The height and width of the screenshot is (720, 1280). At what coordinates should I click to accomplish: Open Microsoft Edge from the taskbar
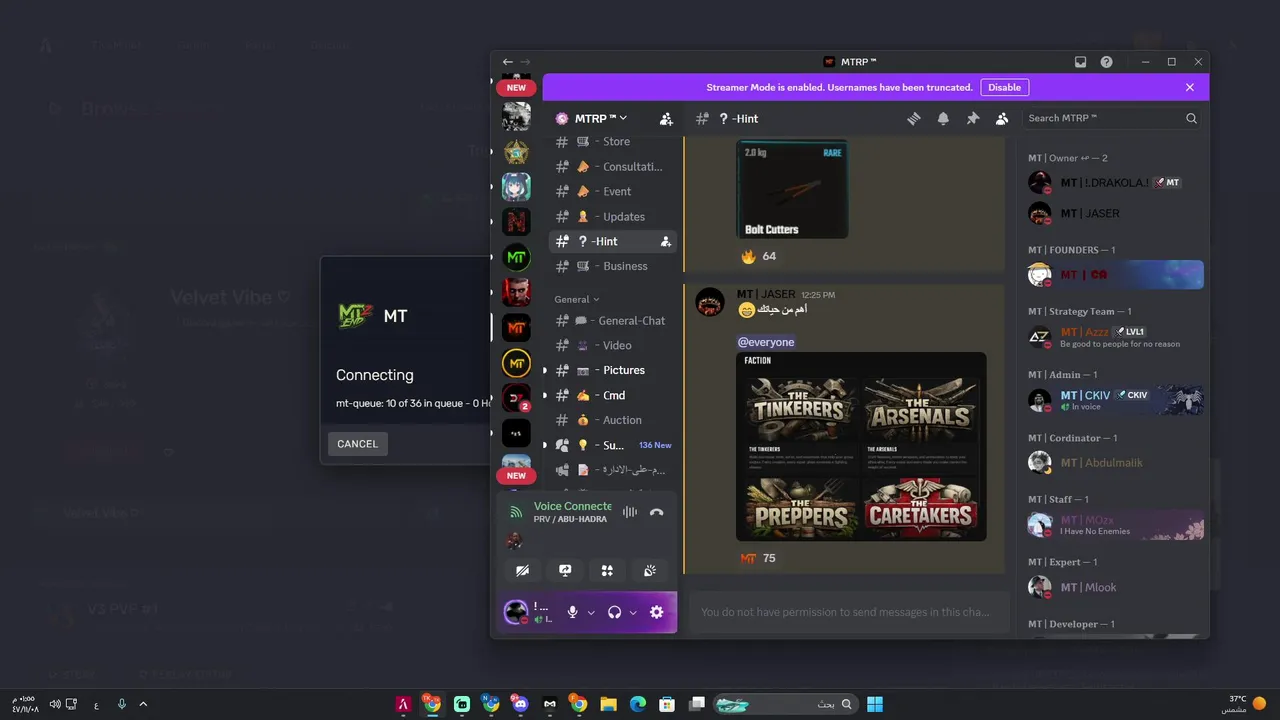coord(638,704)
